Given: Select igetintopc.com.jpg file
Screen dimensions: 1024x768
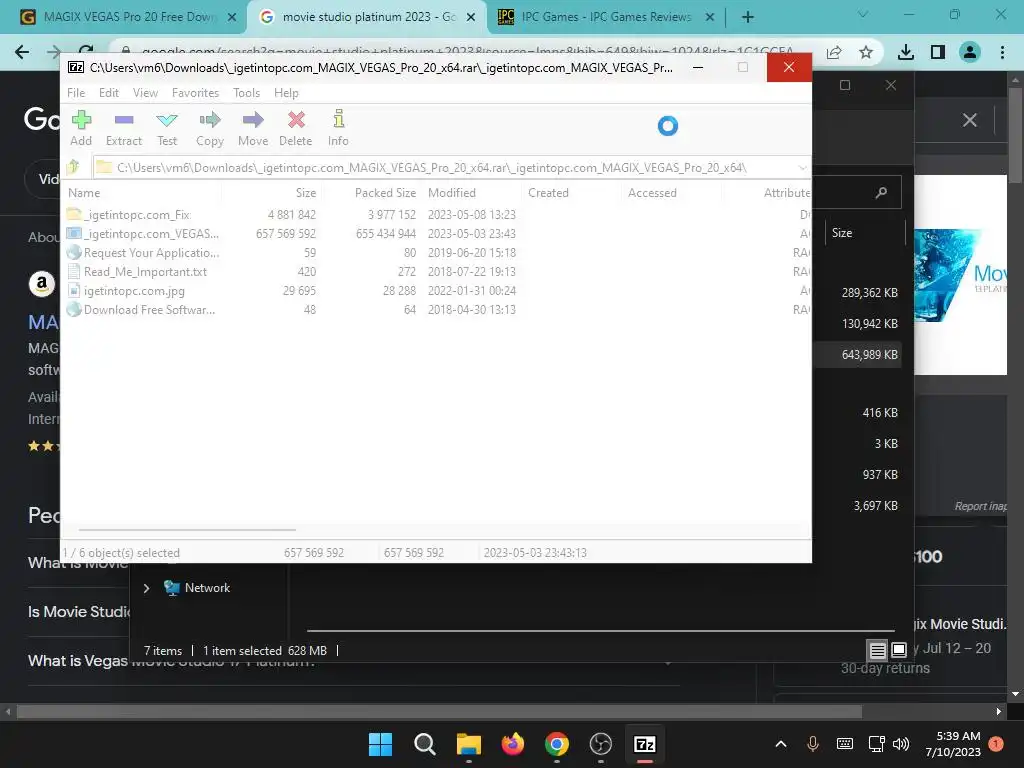Looking at the screenshot, I should click(127, 290).
